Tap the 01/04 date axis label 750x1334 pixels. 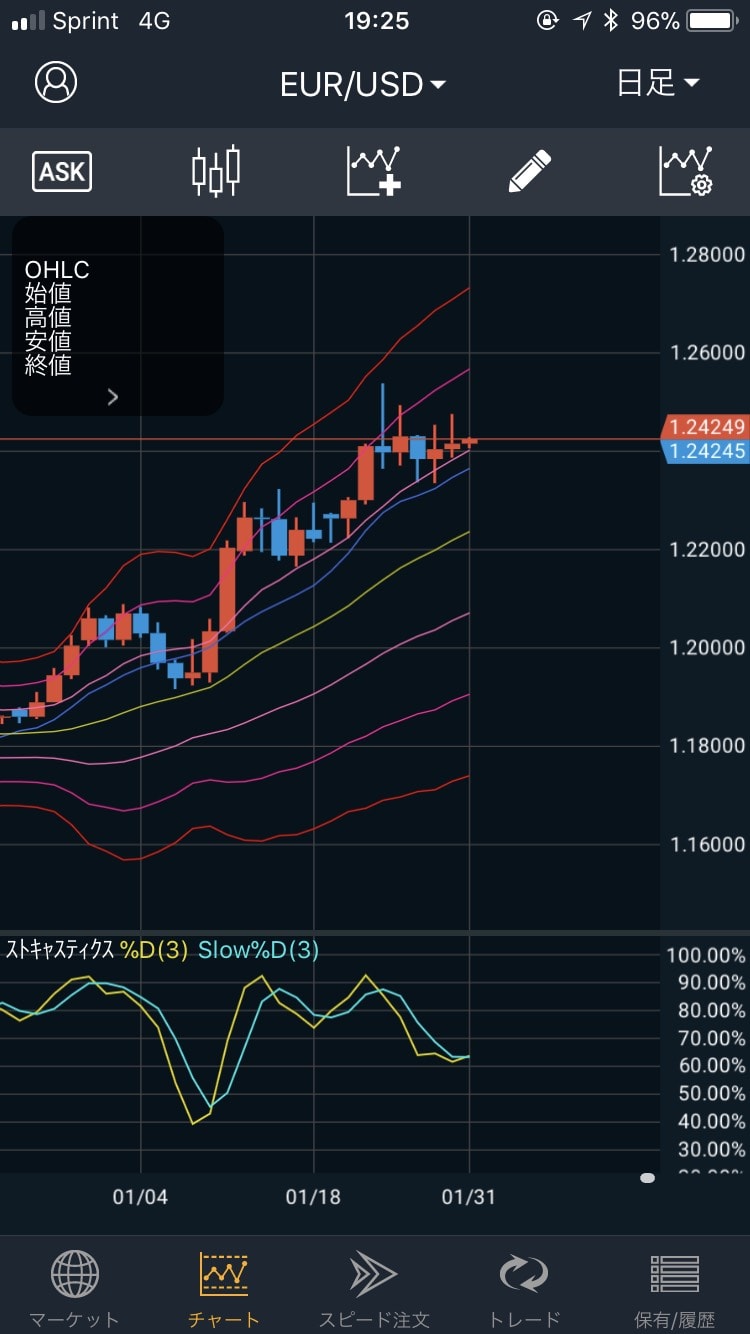click(x=140, y=1196)
